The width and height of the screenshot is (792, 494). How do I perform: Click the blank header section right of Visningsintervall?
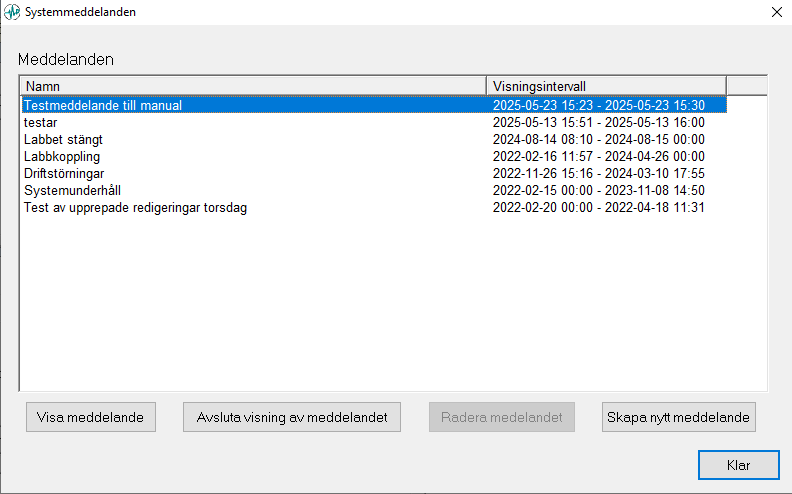click(746, 86)
